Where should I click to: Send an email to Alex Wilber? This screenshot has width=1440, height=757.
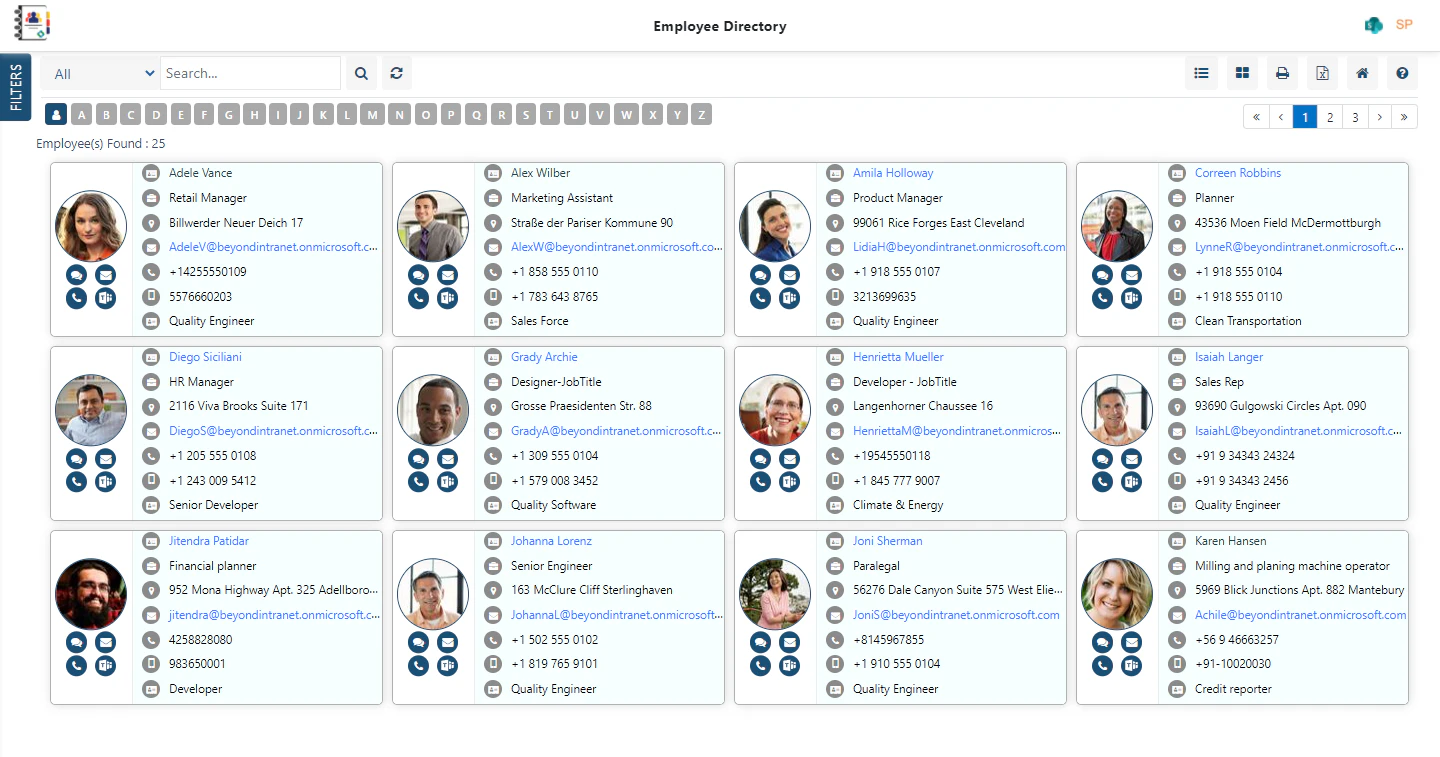(447, 273)
